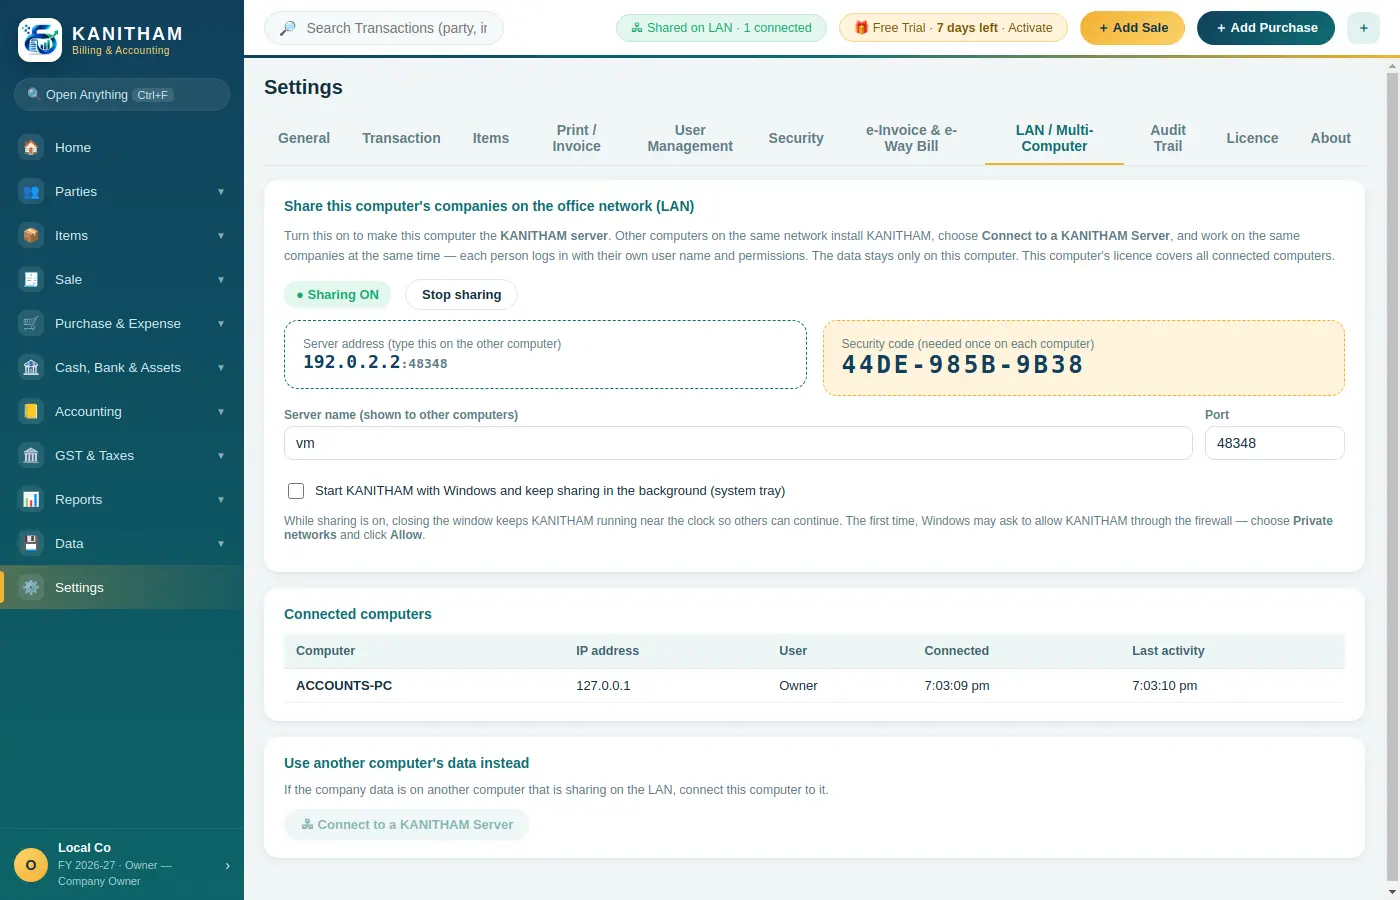Expand the Purchase & Expense submenu arrow
Viewport: 1400px width, 900px height.
(x=221, y=323)
